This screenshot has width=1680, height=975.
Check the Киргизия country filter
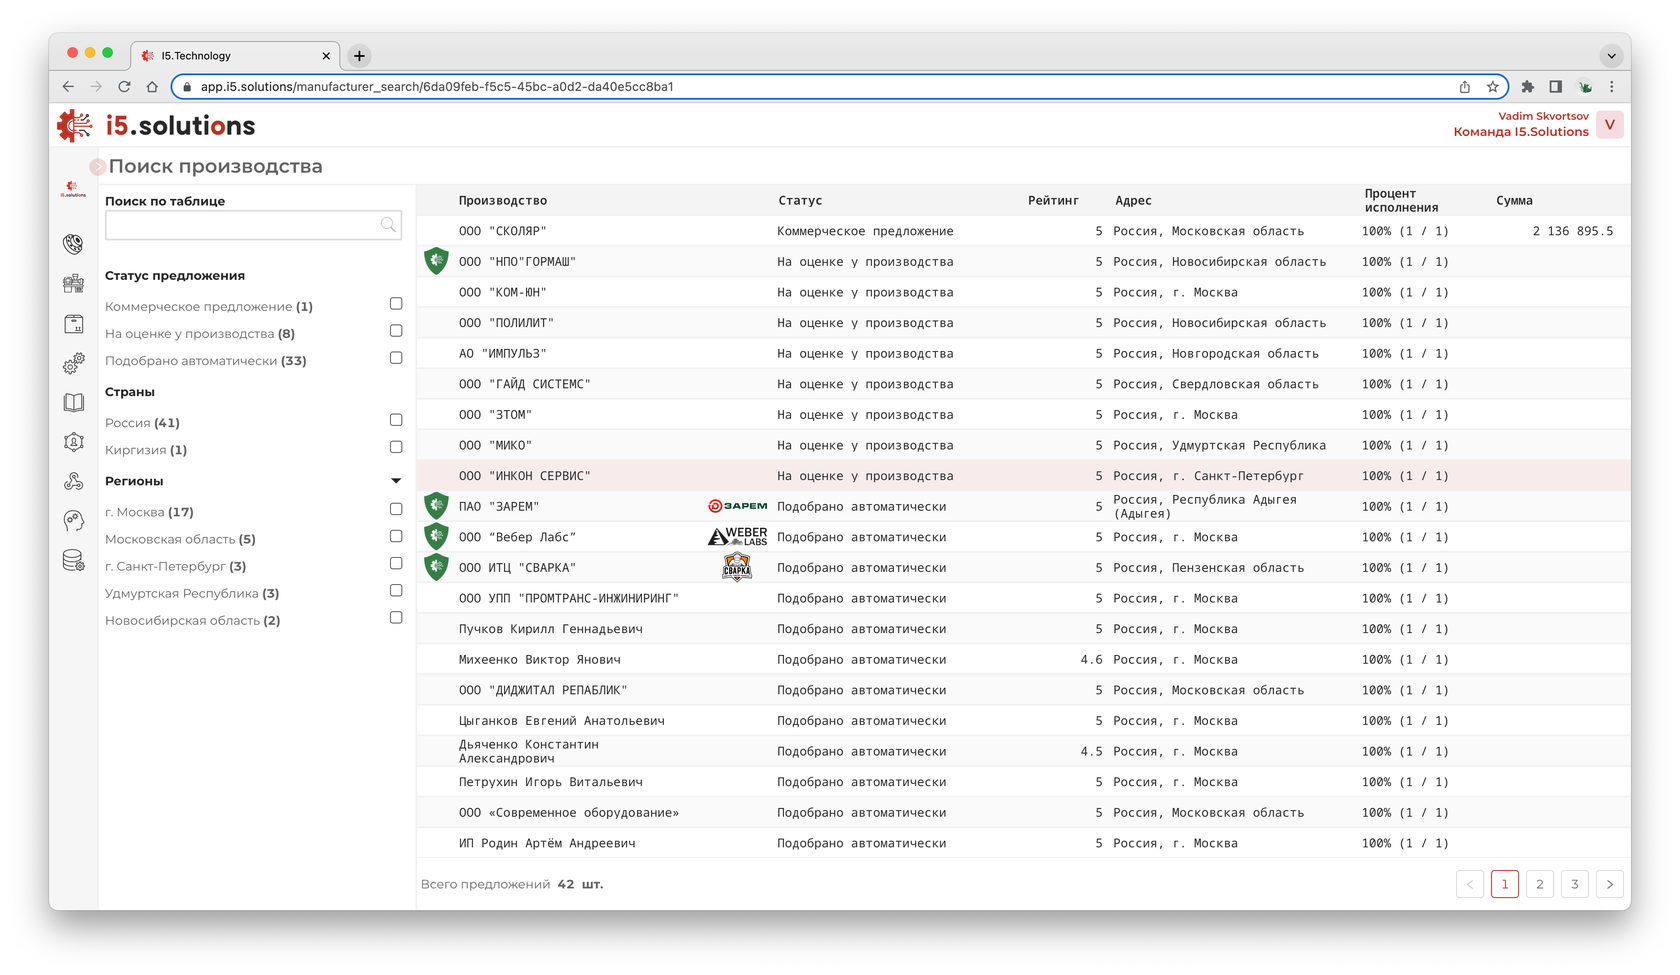coord(396,447)
